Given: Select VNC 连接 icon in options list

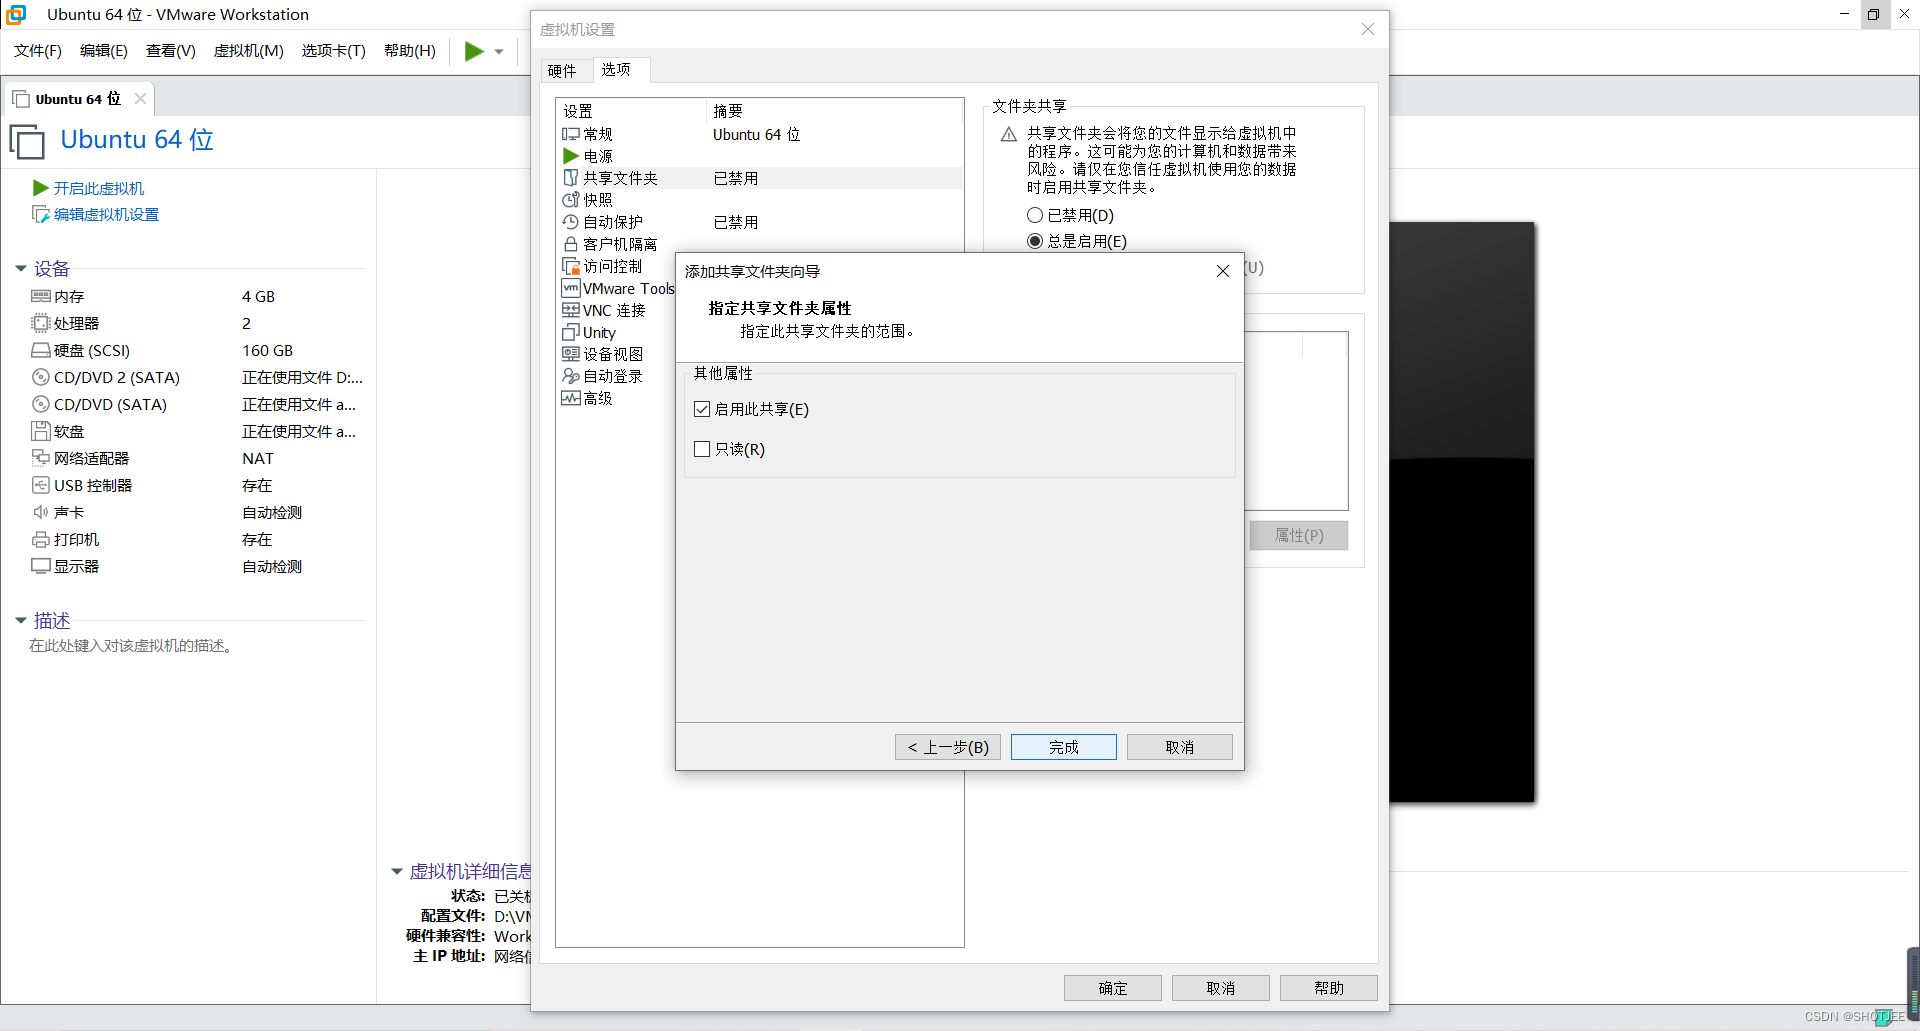Looking at the screenshot, I should click(571, 310).
